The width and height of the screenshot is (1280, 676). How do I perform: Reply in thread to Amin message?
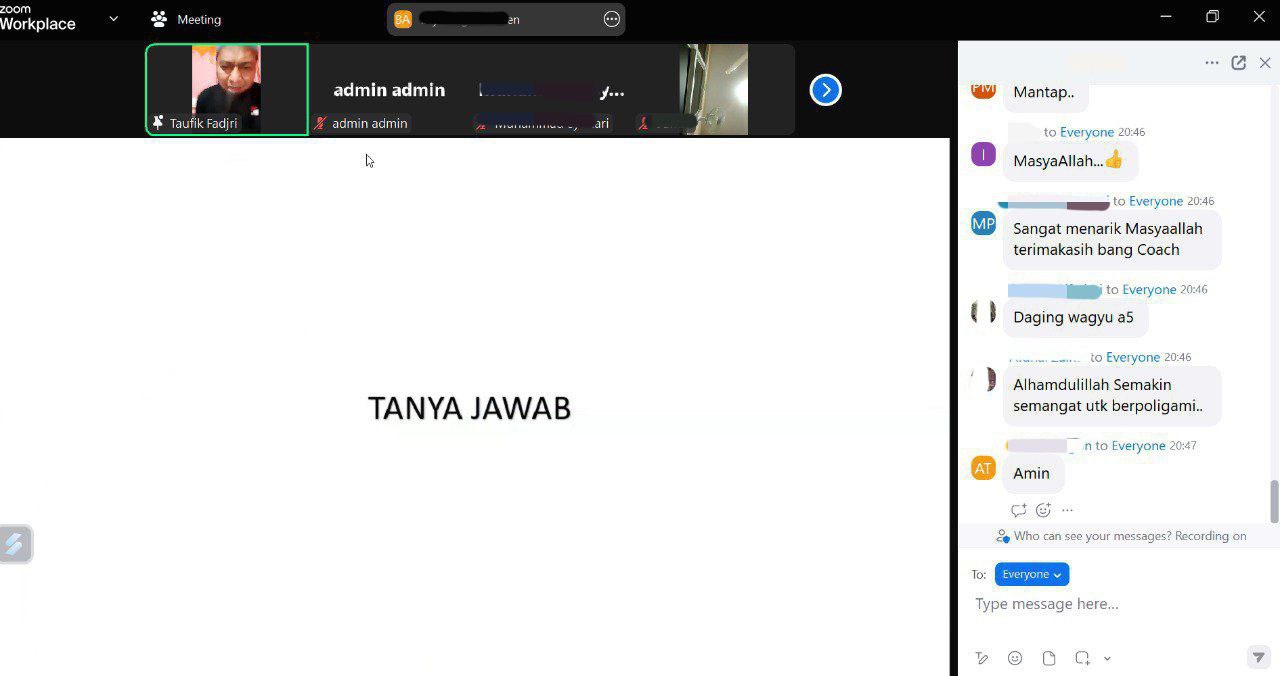pos(1019,510)
